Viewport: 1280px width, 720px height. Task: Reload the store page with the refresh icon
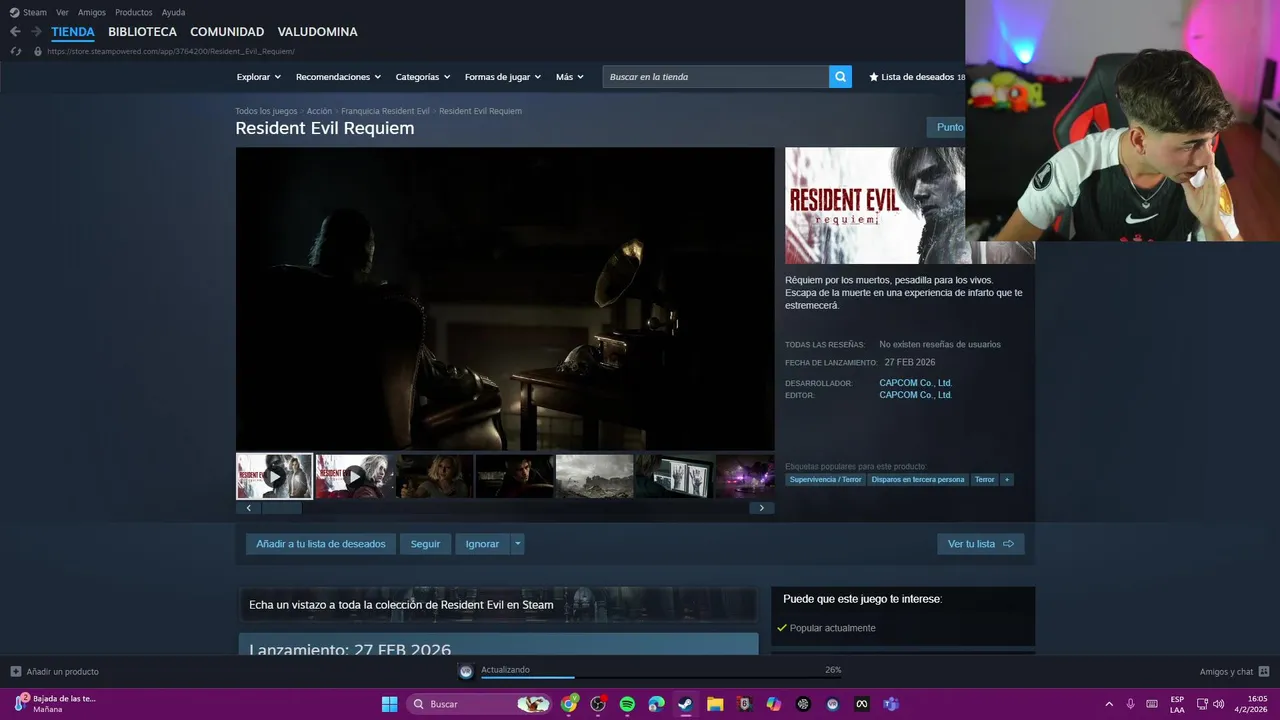coord(15,51)
